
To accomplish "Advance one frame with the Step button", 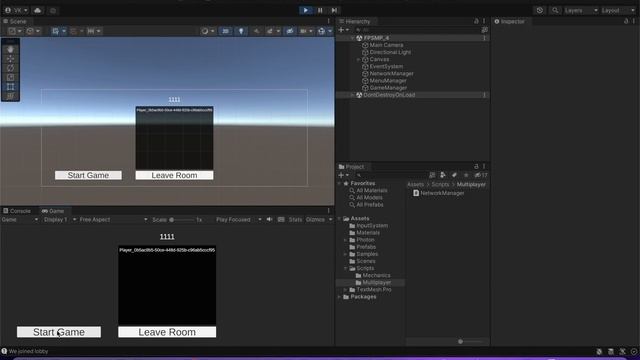I will click(x=334, y=10).
